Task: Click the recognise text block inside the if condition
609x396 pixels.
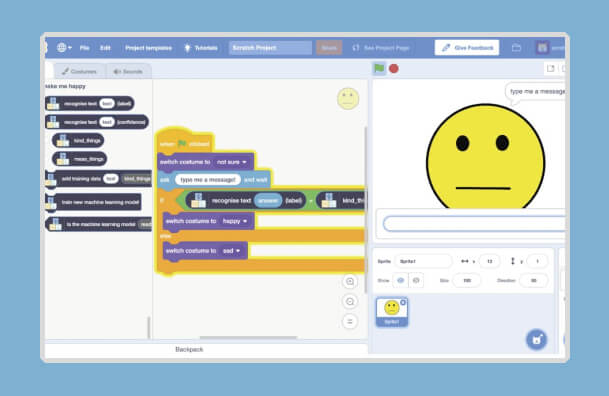Action: point(245,201)
